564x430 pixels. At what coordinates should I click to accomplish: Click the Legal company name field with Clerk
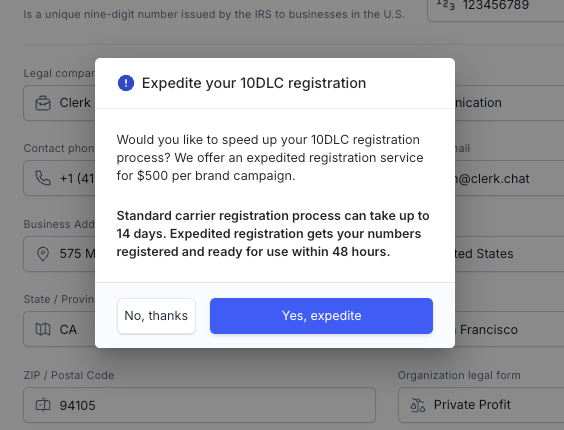[59, 103]
